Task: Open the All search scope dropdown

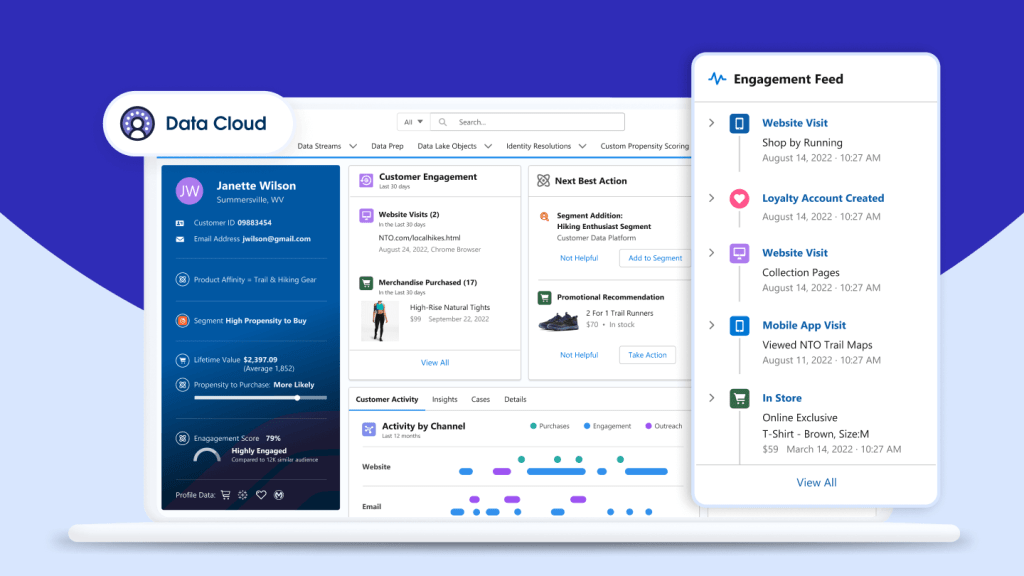Action: [x=413, y=122]
